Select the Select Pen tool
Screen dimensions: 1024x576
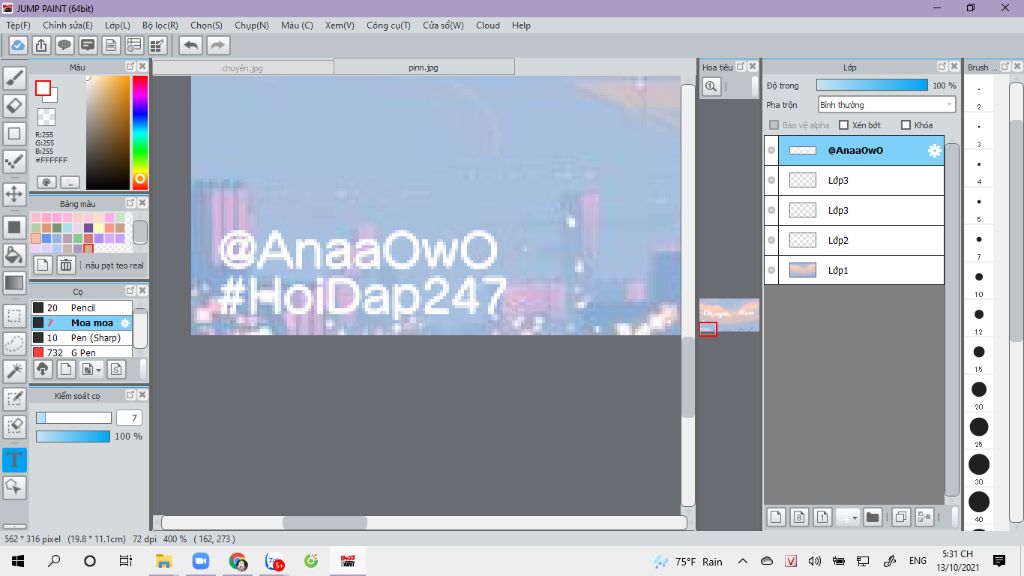tap(14, 399)
